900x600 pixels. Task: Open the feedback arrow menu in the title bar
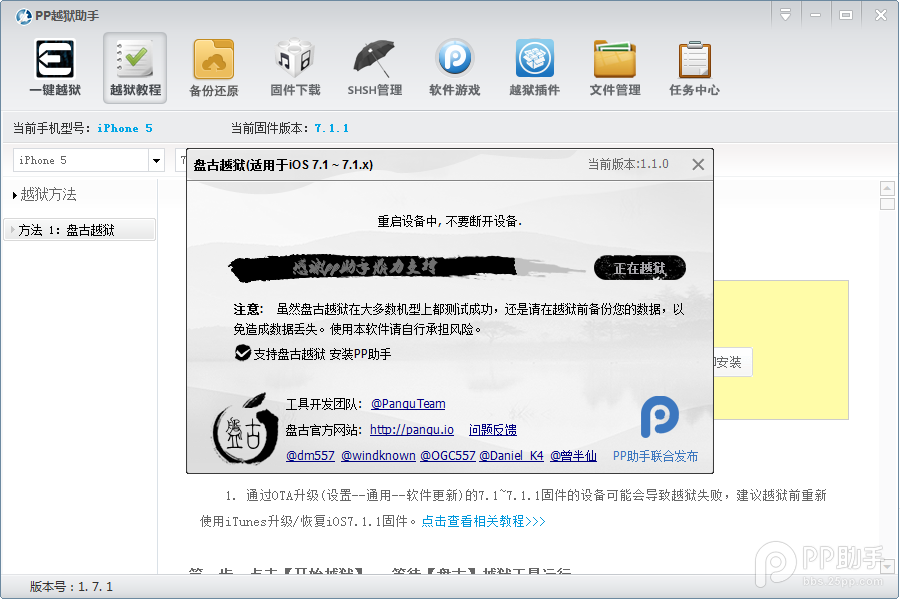pyautogui.click(x=786, y=15)
